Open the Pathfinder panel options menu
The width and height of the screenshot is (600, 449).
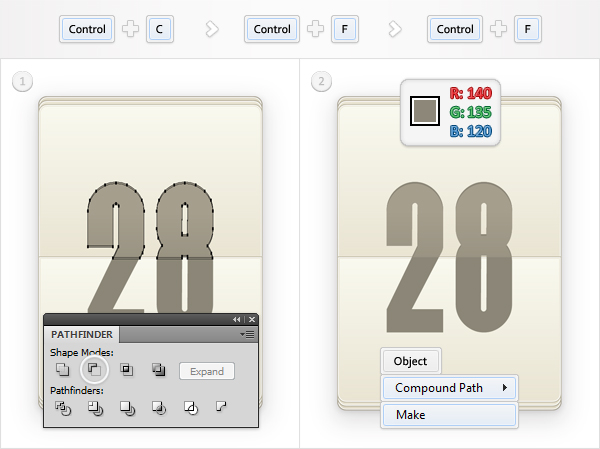(x=247, y=335)
